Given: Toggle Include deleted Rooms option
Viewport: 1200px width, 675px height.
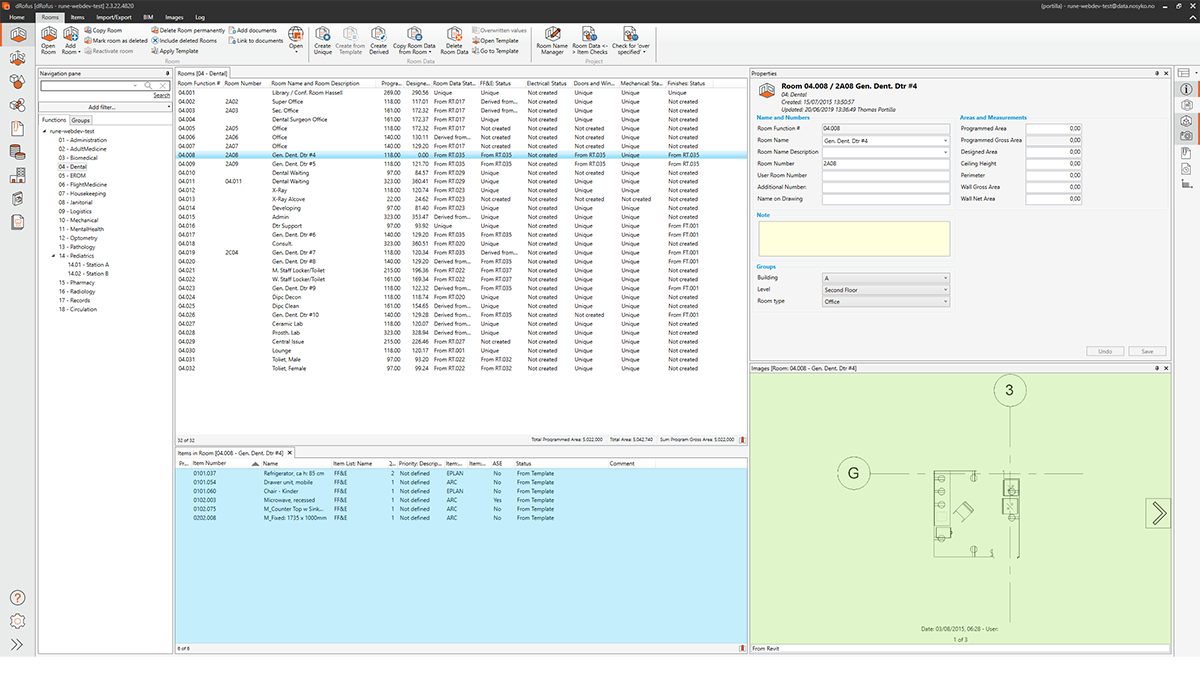Looking at the screenshot, I should click(188, 40).
